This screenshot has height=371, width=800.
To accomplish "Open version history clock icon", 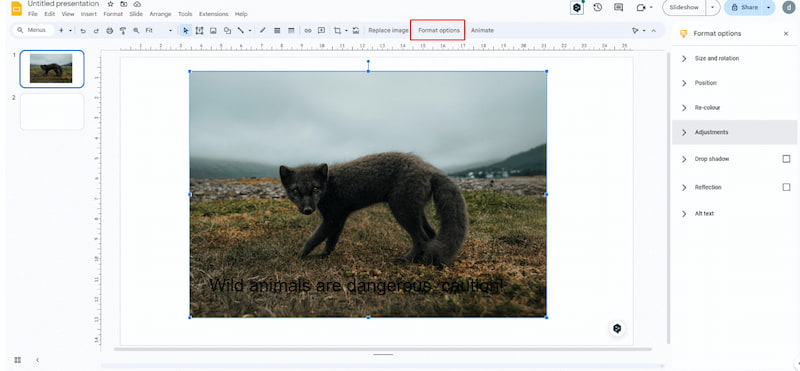I will (x=597, y=8).
